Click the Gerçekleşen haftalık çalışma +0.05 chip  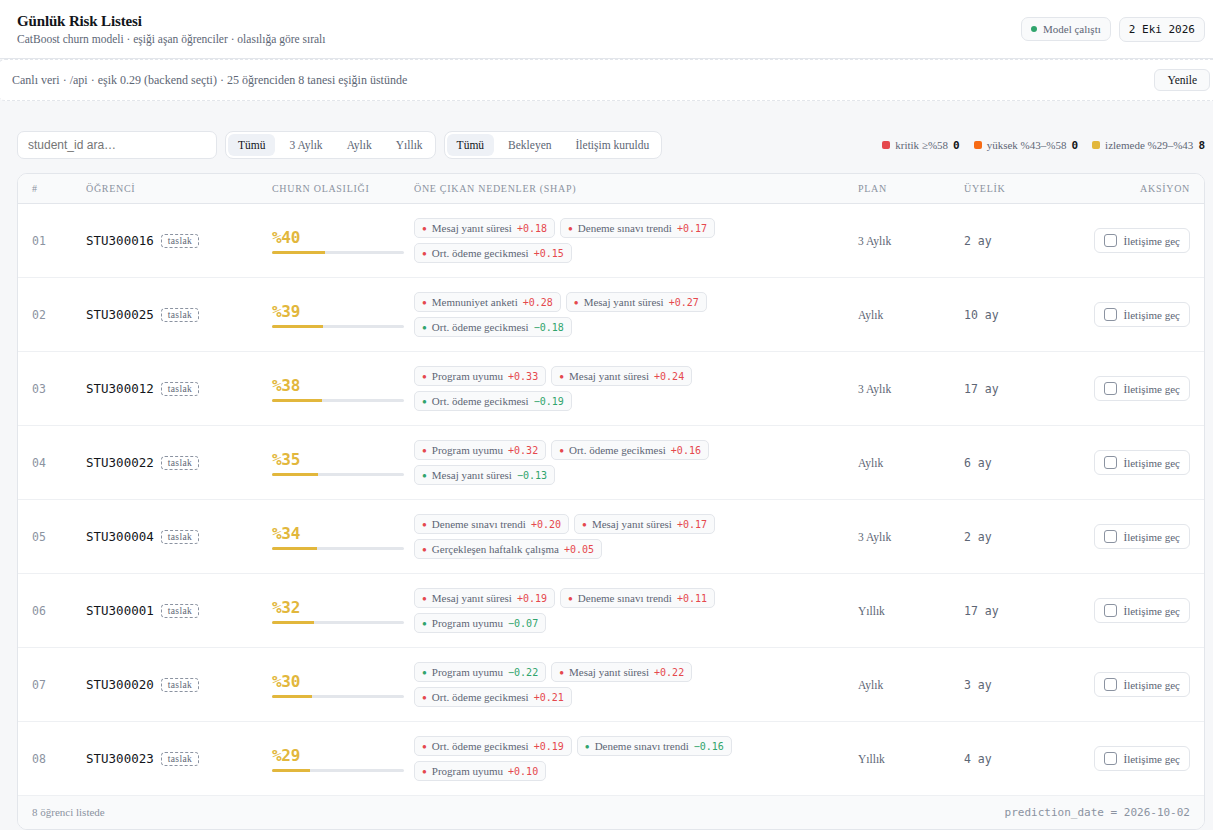click(x=508, y=549)
